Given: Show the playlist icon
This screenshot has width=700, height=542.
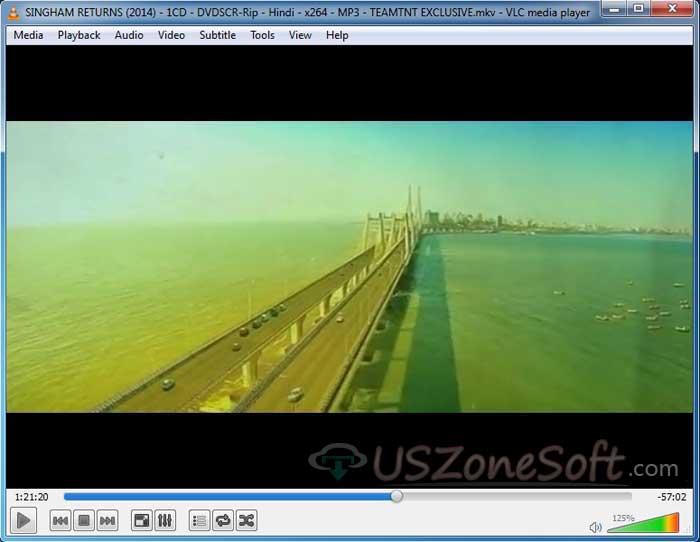Looking at the screenshot, I should tap(200, 521).
